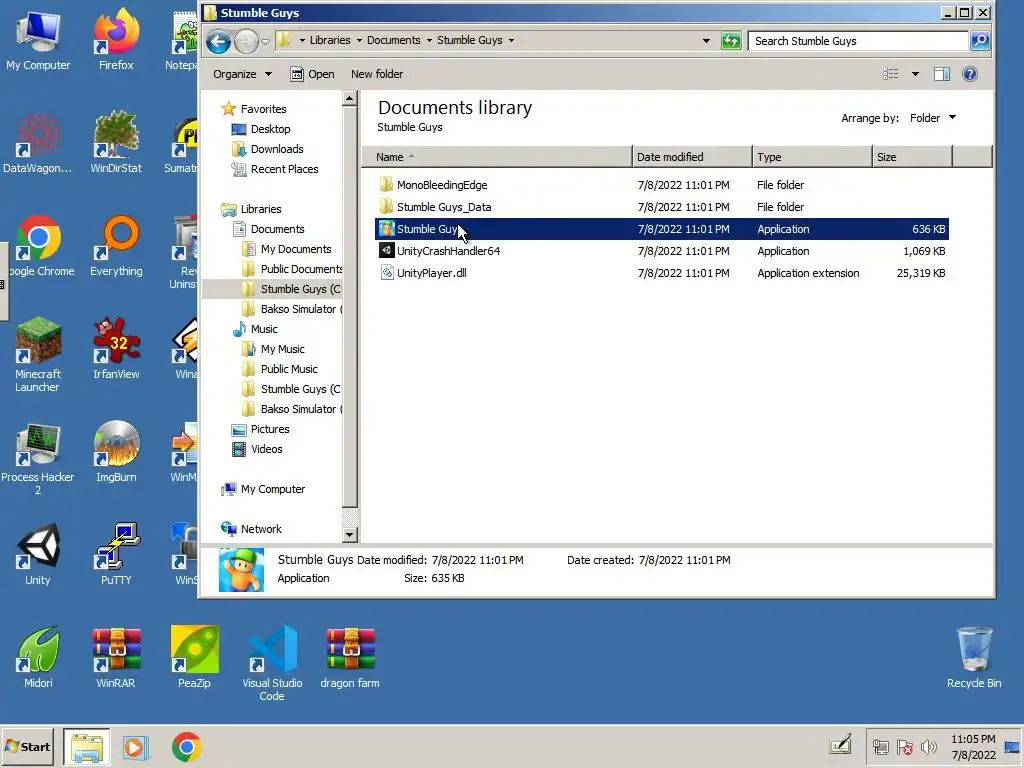This screenshot has width=1024, height=768.
Task: Expand the Libraries breadcrumb arrow
Action: [359, 40]
